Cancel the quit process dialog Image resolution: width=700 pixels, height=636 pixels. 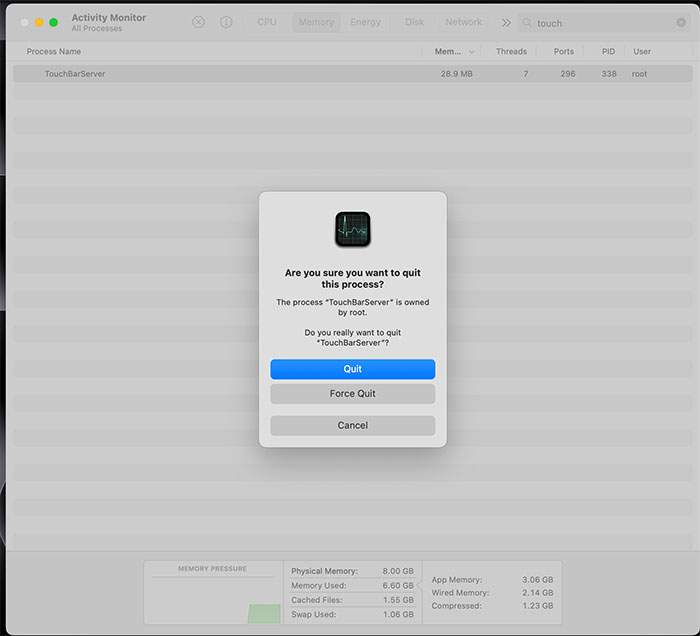pyautogui.click(x=352, y=425)
